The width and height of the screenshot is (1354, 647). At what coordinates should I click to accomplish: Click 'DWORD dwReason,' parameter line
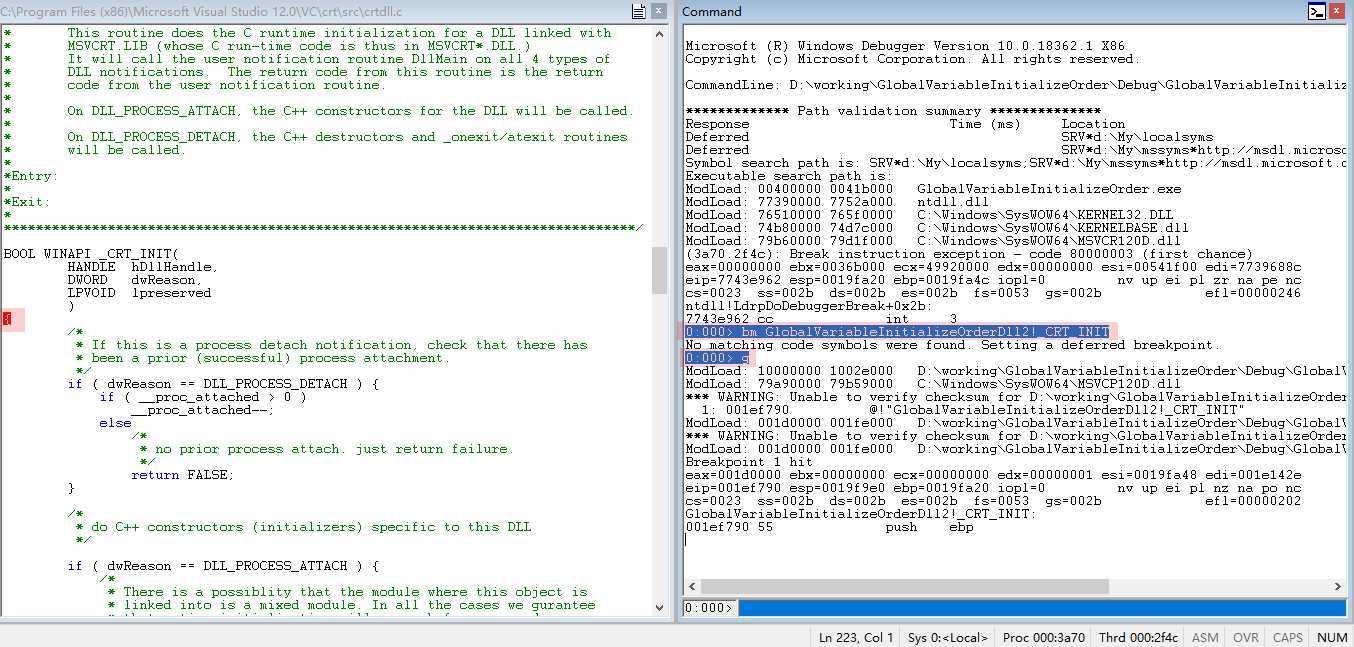coord(134,280)
